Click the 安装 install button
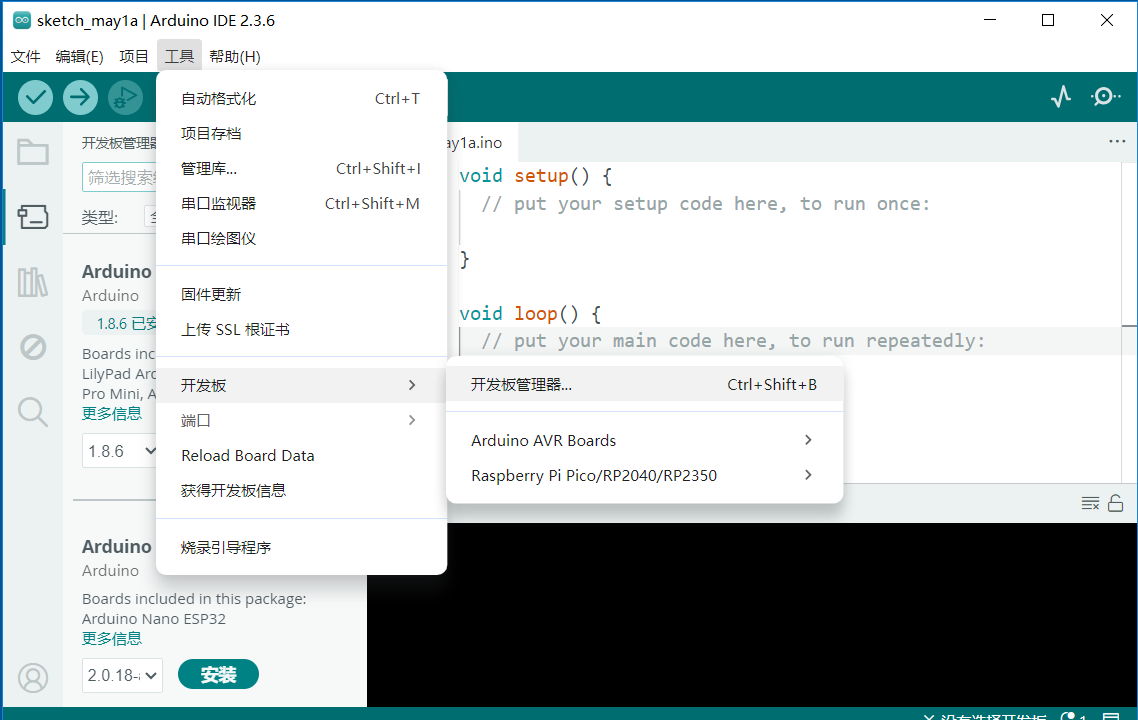This screenshot has height=720, width=1138. (x=218, y=674)
